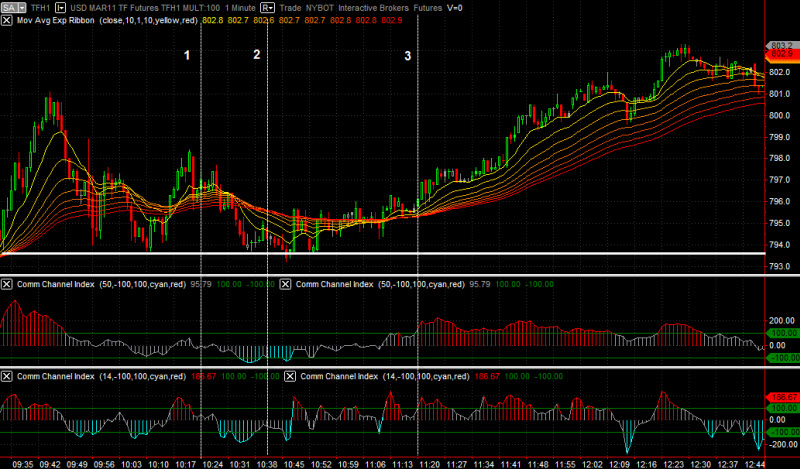Click vertical marker line labeled 1

click(202, 150)
